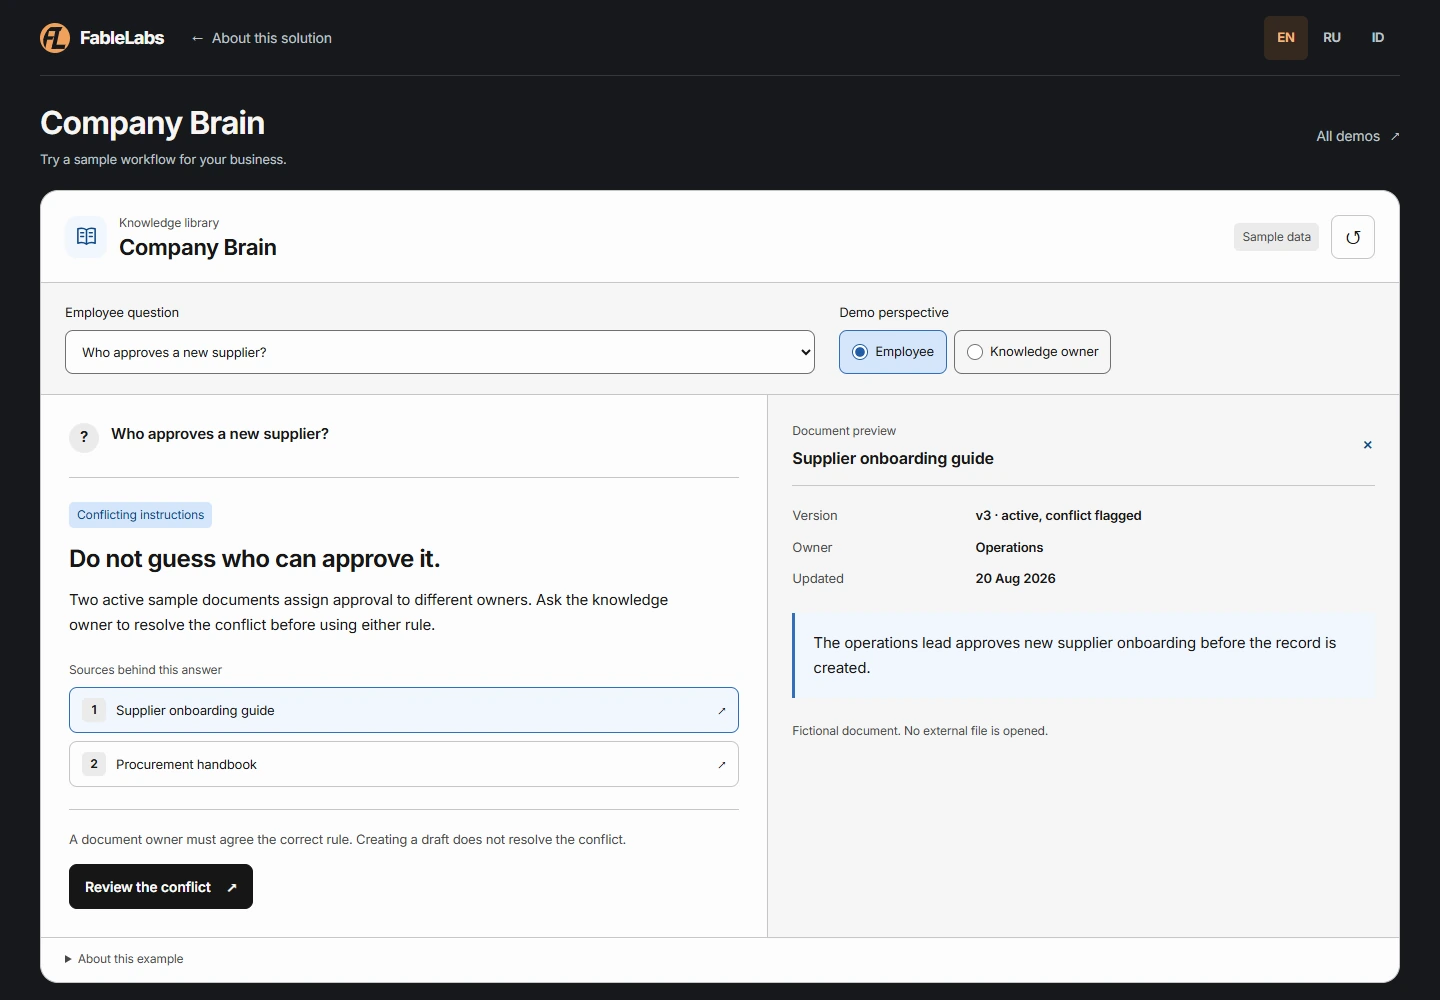
Task: Click the Knowledge library book icon
Action: point(86,237)
